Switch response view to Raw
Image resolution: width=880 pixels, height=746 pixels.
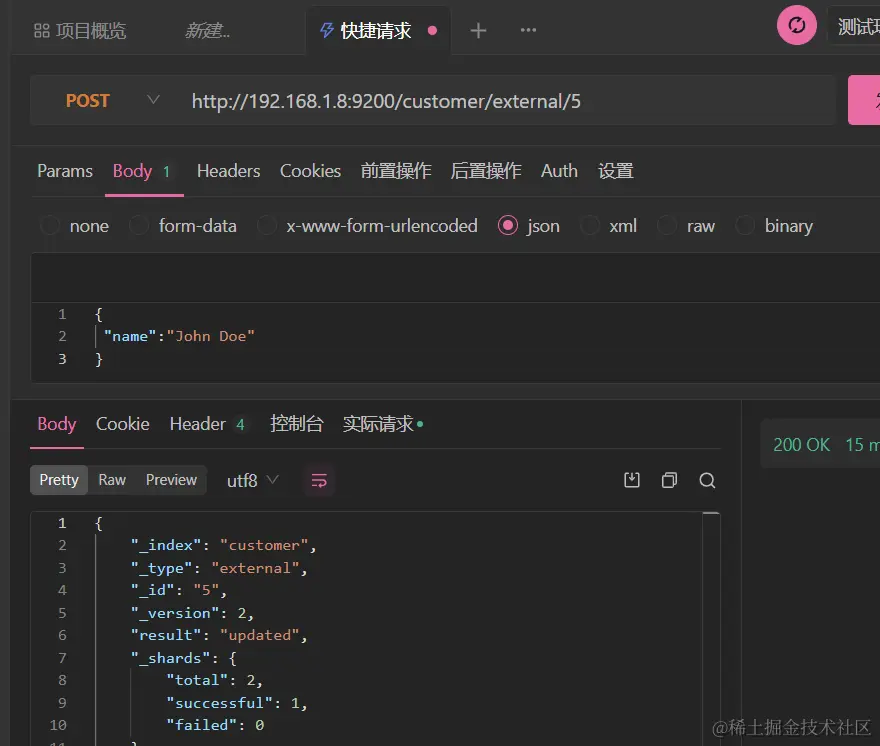pyautogui.click(x=112, y=480)
